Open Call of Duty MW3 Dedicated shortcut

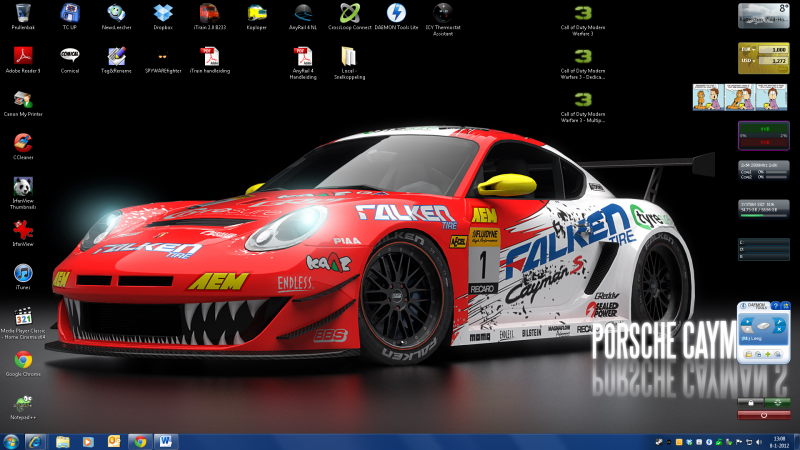pyautogui.click(x=583, y=63)
